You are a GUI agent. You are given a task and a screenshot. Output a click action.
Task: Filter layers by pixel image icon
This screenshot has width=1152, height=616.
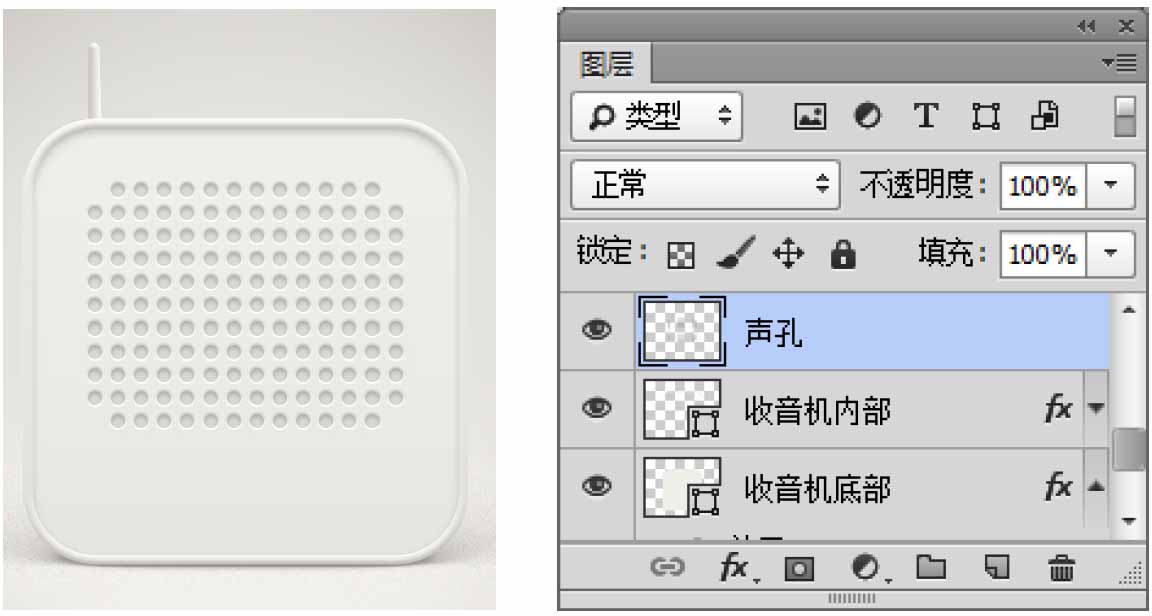810,117
